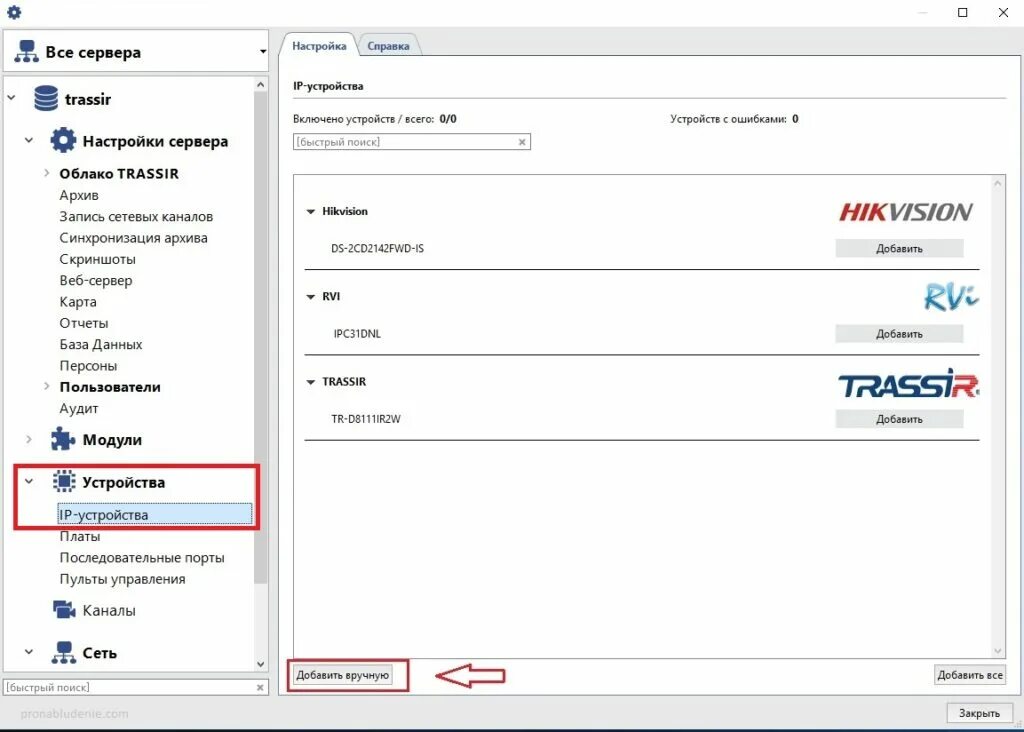1024x732 pixels.
Task: Select Скриншоты in the tree
Action: (x=97, y=259)
